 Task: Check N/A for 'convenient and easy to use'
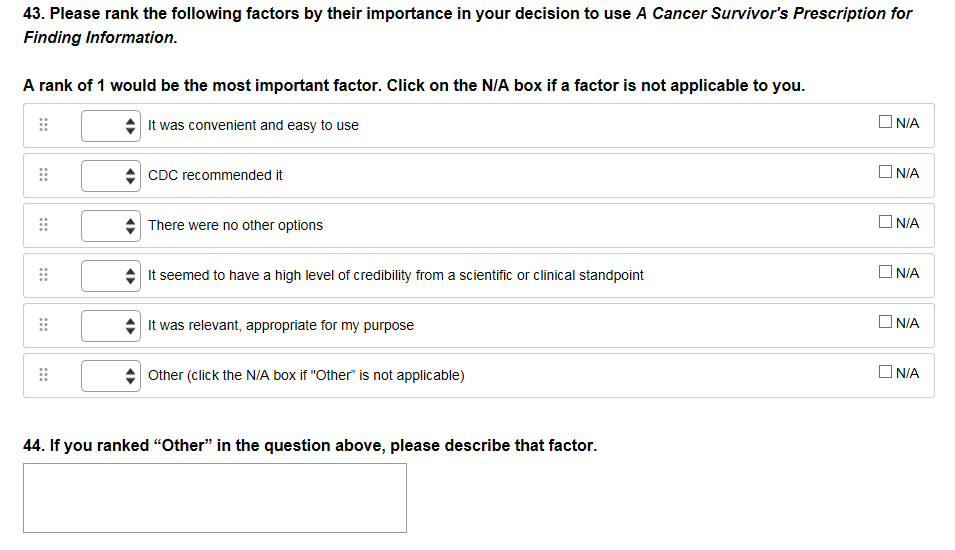885,123
